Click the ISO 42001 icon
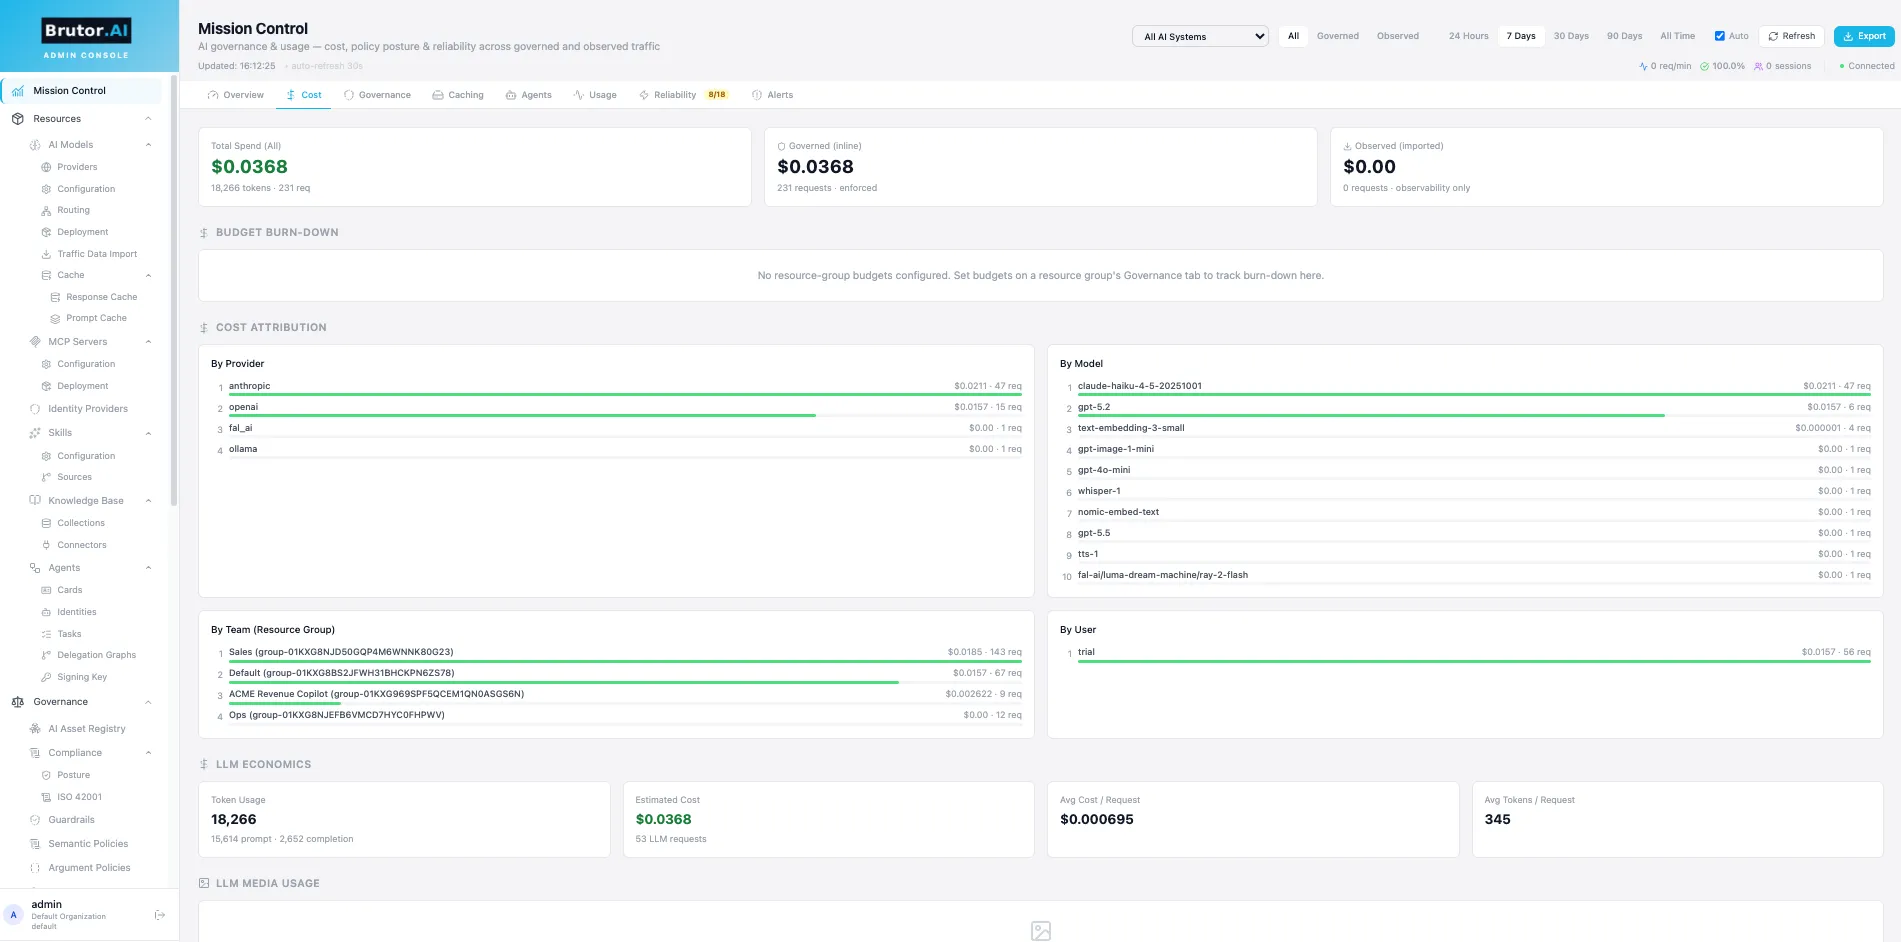 click(x=46, y=797)
